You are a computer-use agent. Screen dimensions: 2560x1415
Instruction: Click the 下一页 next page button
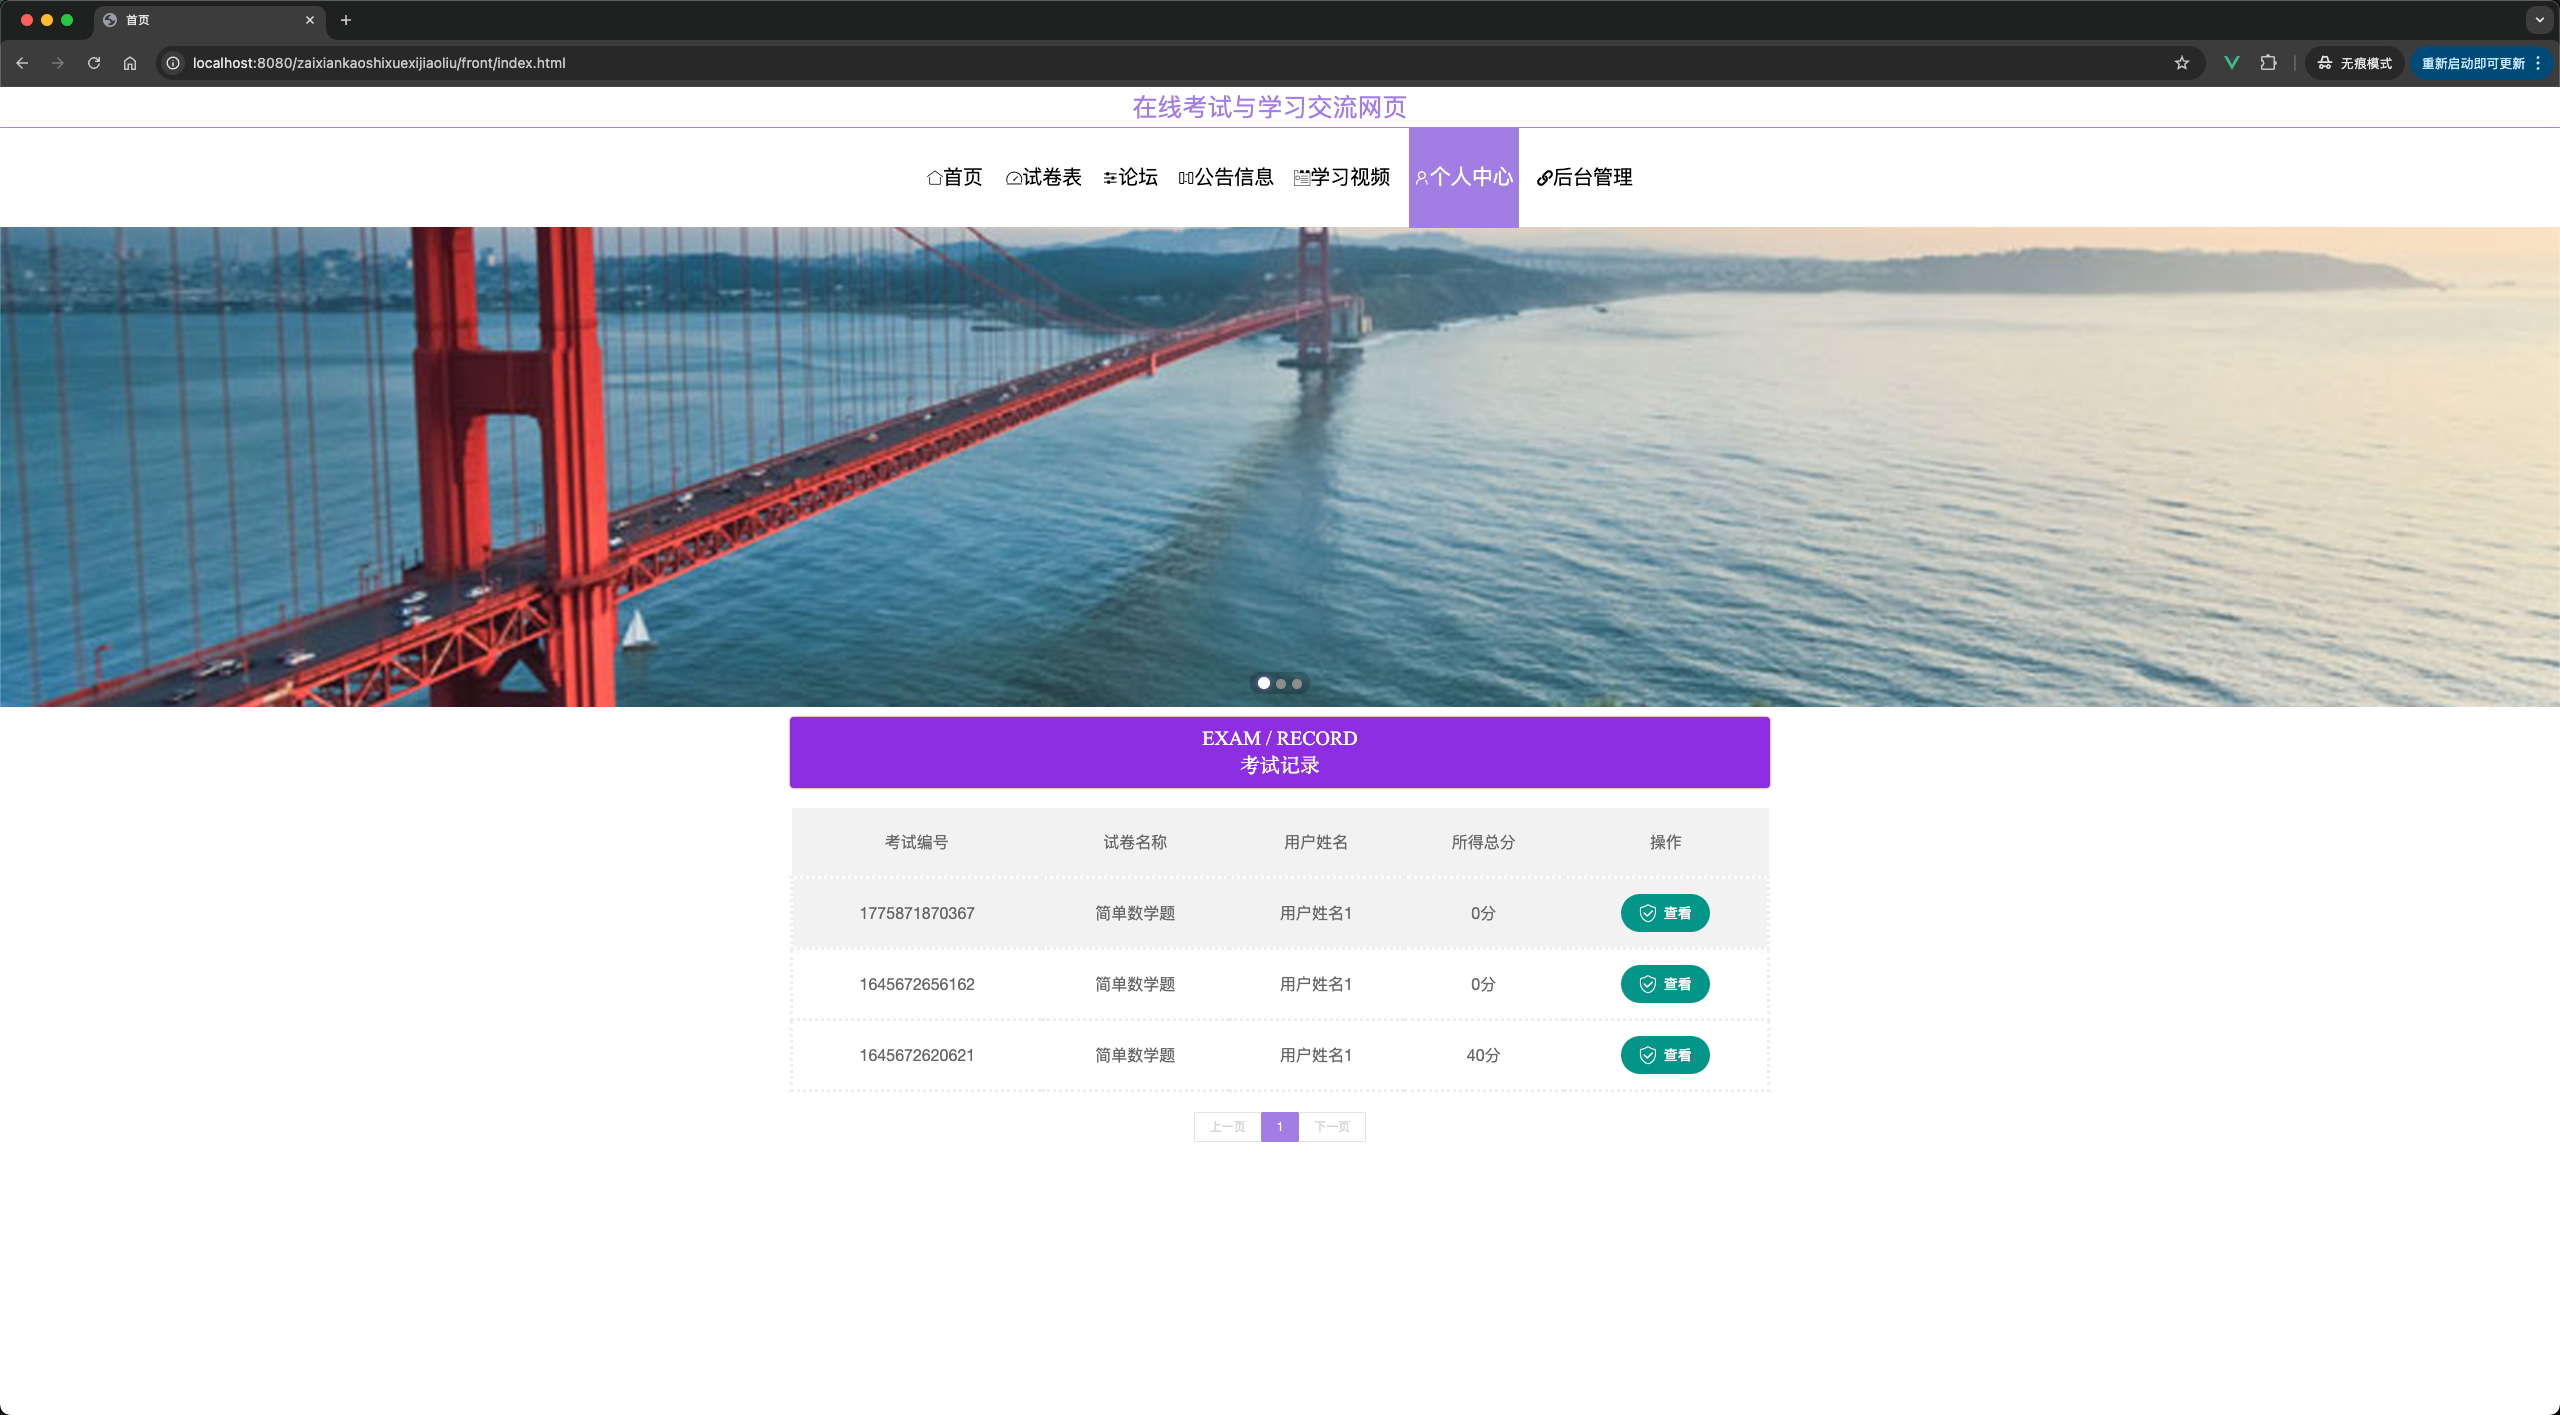(1332, 1127)
